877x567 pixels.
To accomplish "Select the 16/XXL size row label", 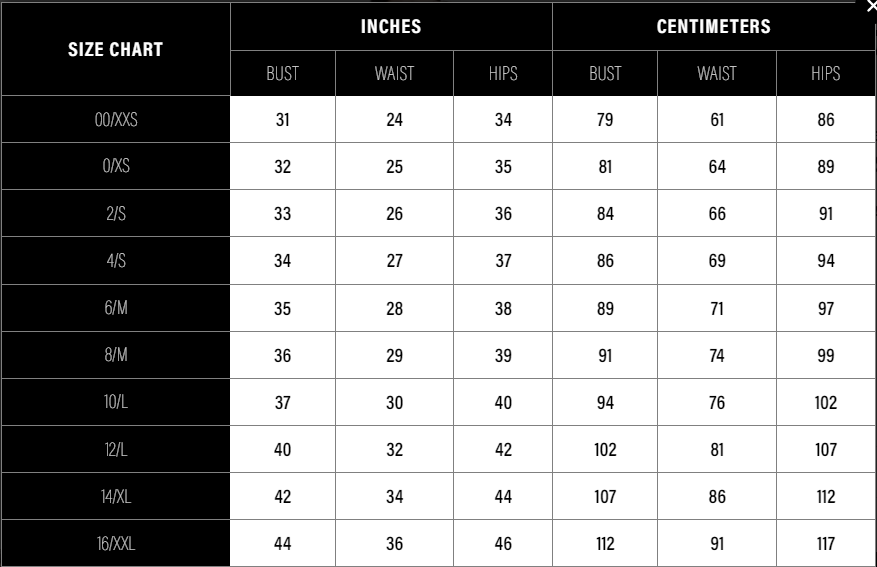I will coord(115,544).
